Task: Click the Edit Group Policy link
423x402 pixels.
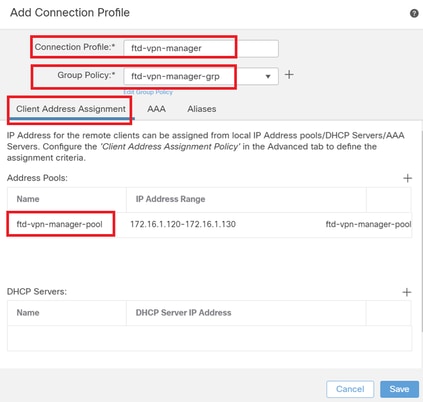Action: point(148,92)
